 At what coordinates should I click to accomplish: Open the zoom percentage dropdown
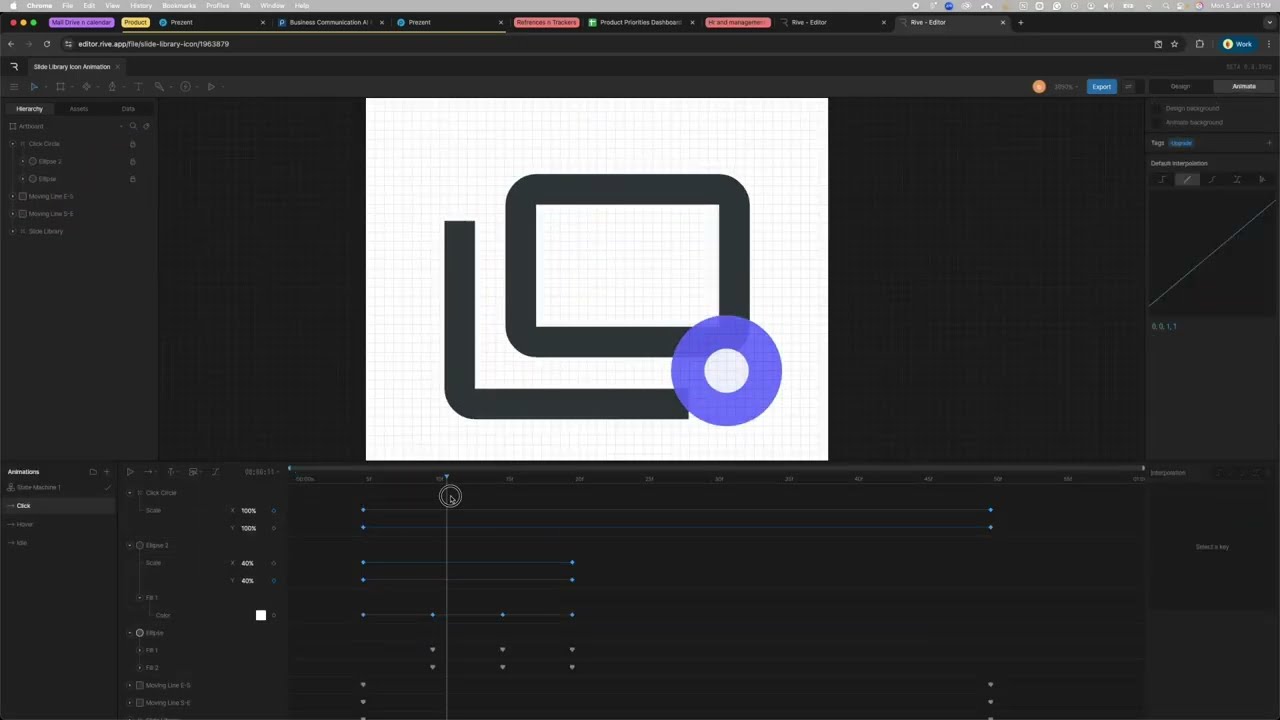pos(1065,87)
